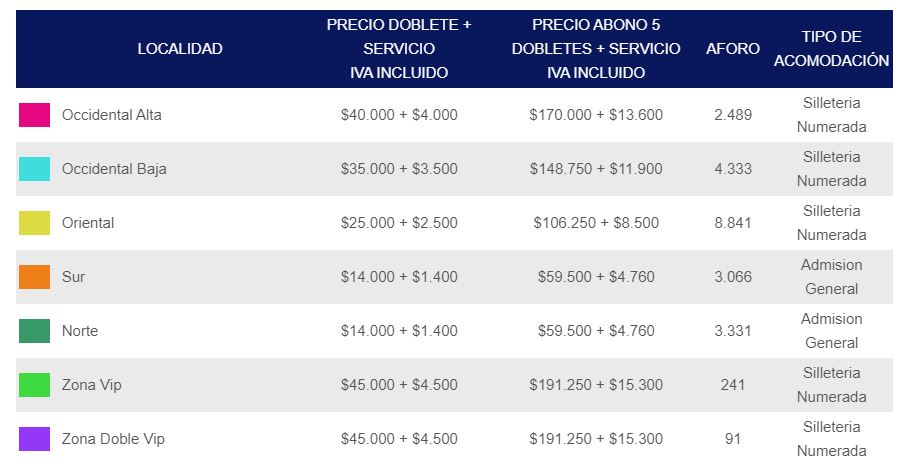Click the yellow Oriental color swatch
Viewport: 906px width, 474px height.
[34, 223]
